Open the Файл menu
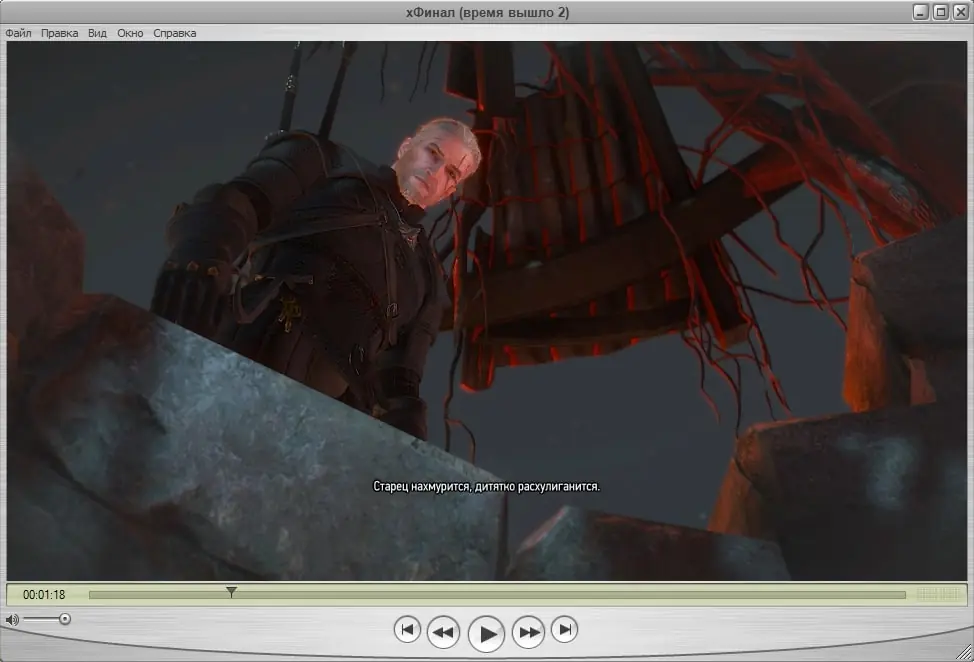The image size is (974, 662). [x=19, y=33]
